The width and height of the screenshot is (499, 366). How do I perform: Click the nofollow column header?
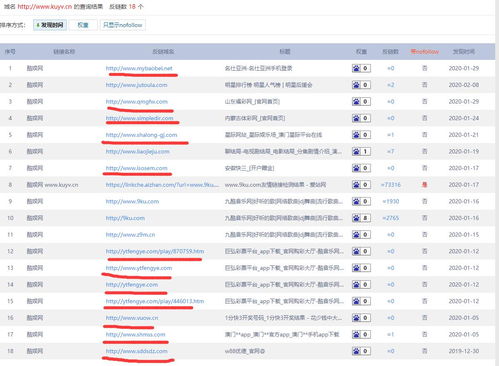click(x=425, y=52)
